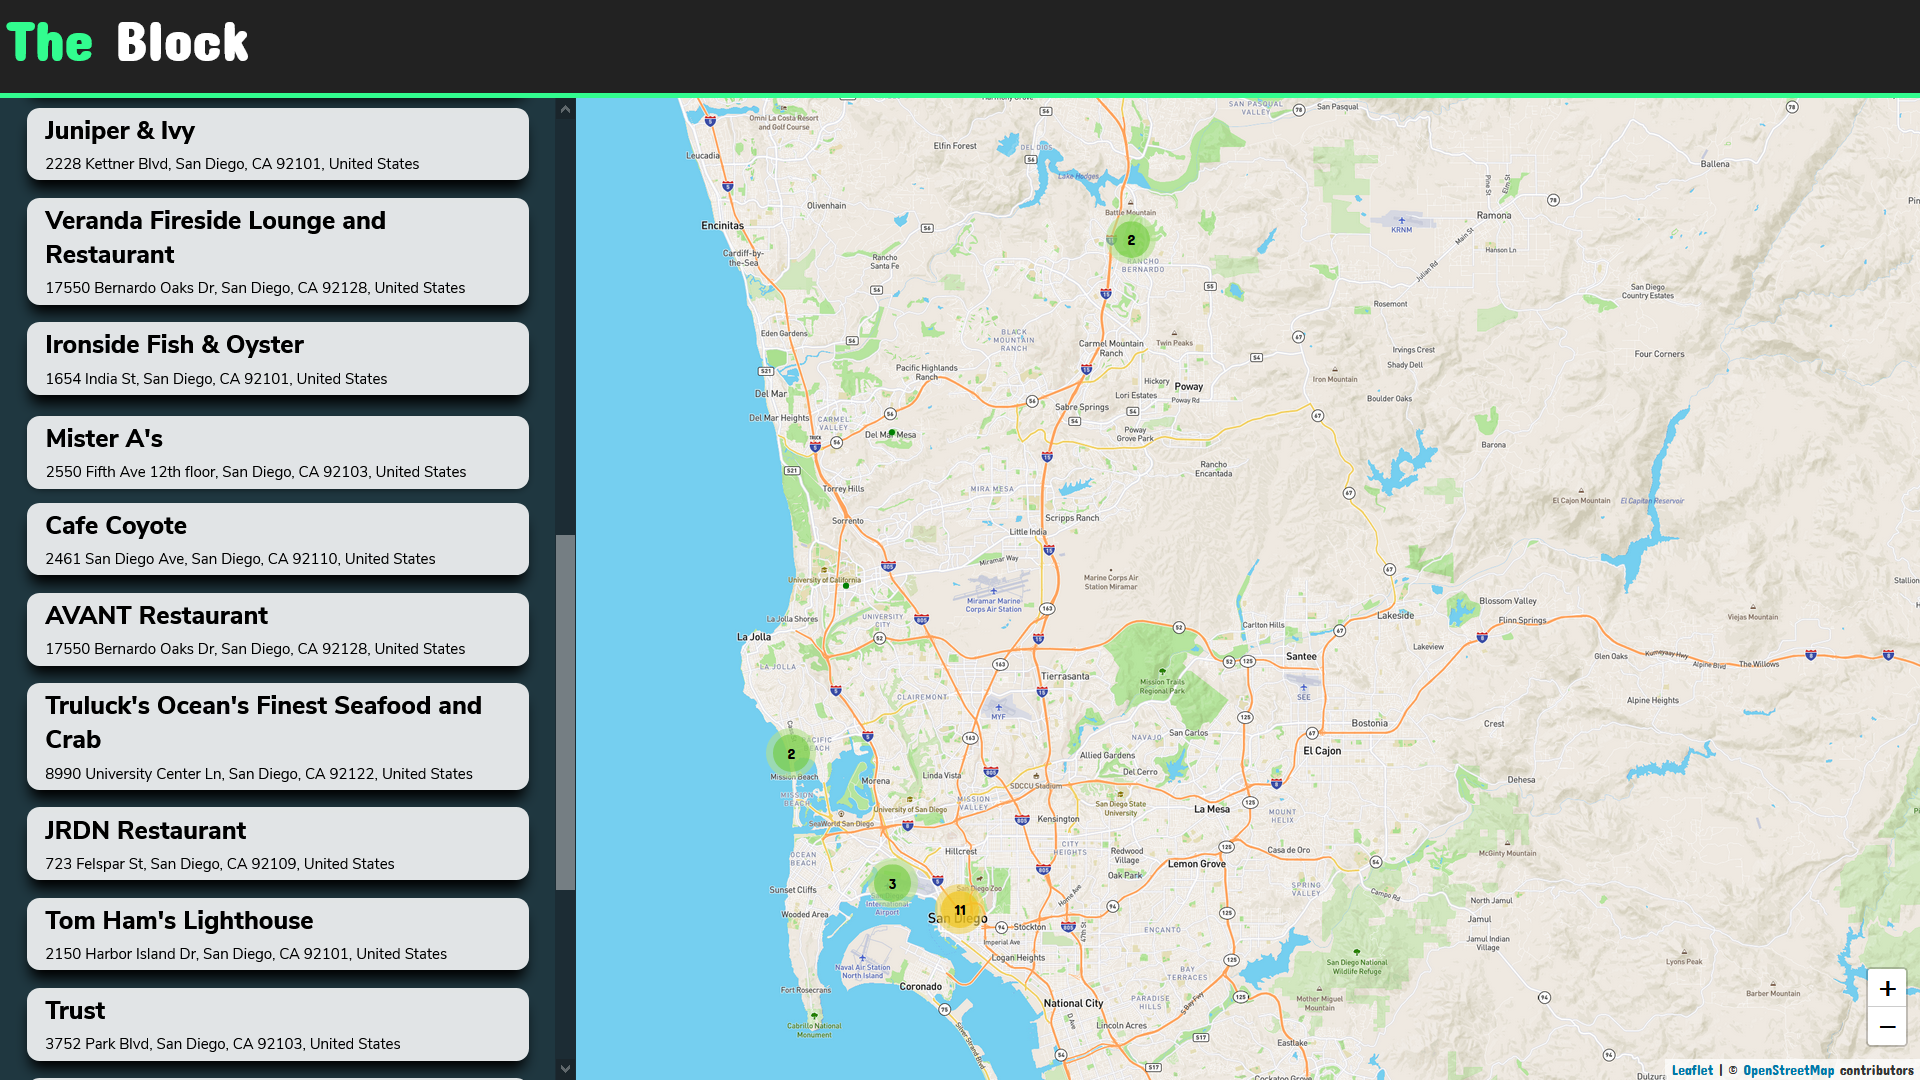This screenshot has height=1080, width=1920.
Task: Expand cluster of 2 near Rancho Bernardo
Action: pyautogui.click(x=1131, y=240)
